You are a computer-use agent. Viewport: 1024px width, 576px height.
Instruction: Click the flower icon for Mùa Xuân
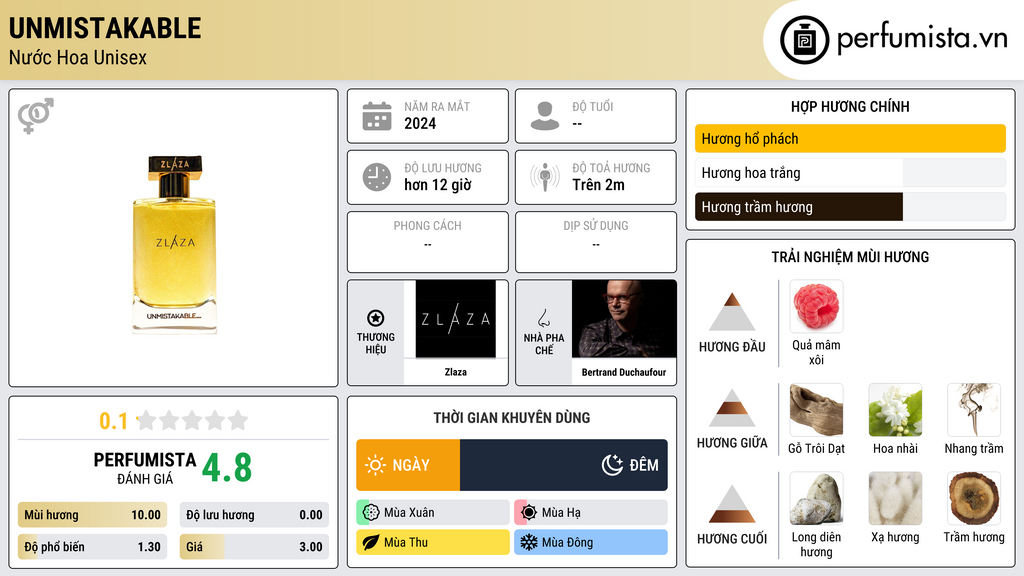click(x=371, y=513)
